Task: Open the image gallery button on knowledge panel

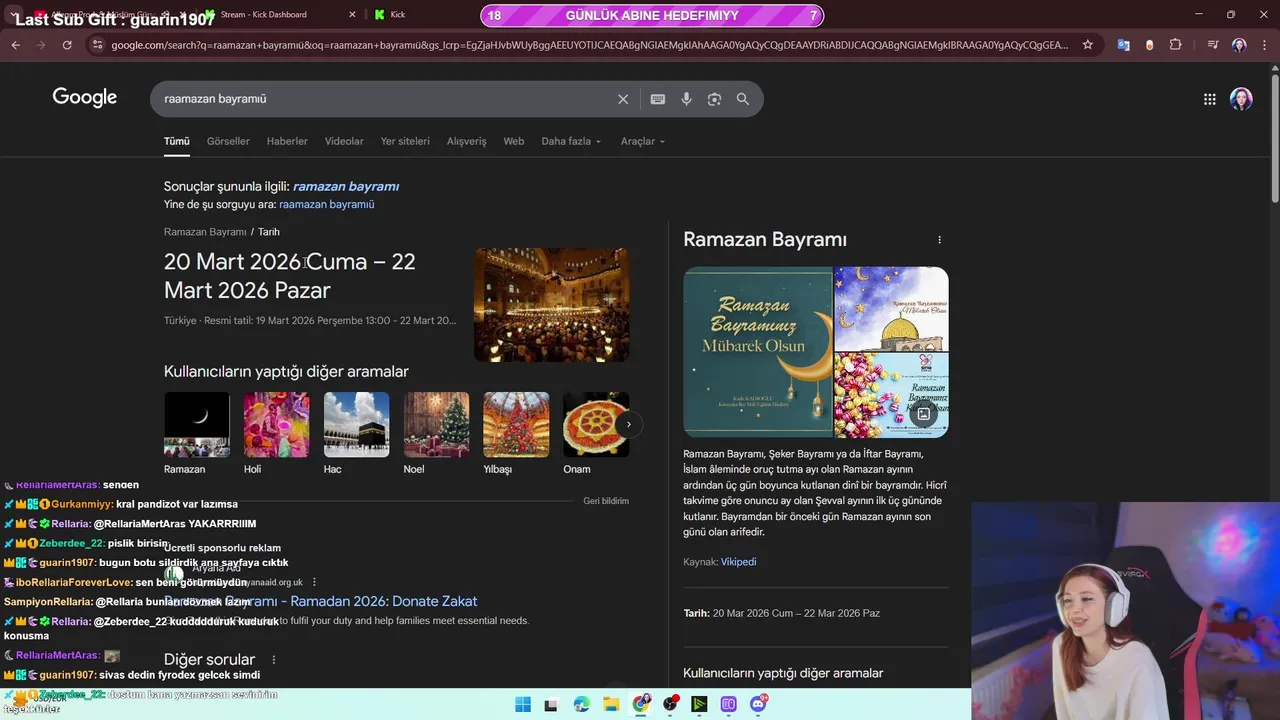Action: pyautogui.click(x=923, y=414)
